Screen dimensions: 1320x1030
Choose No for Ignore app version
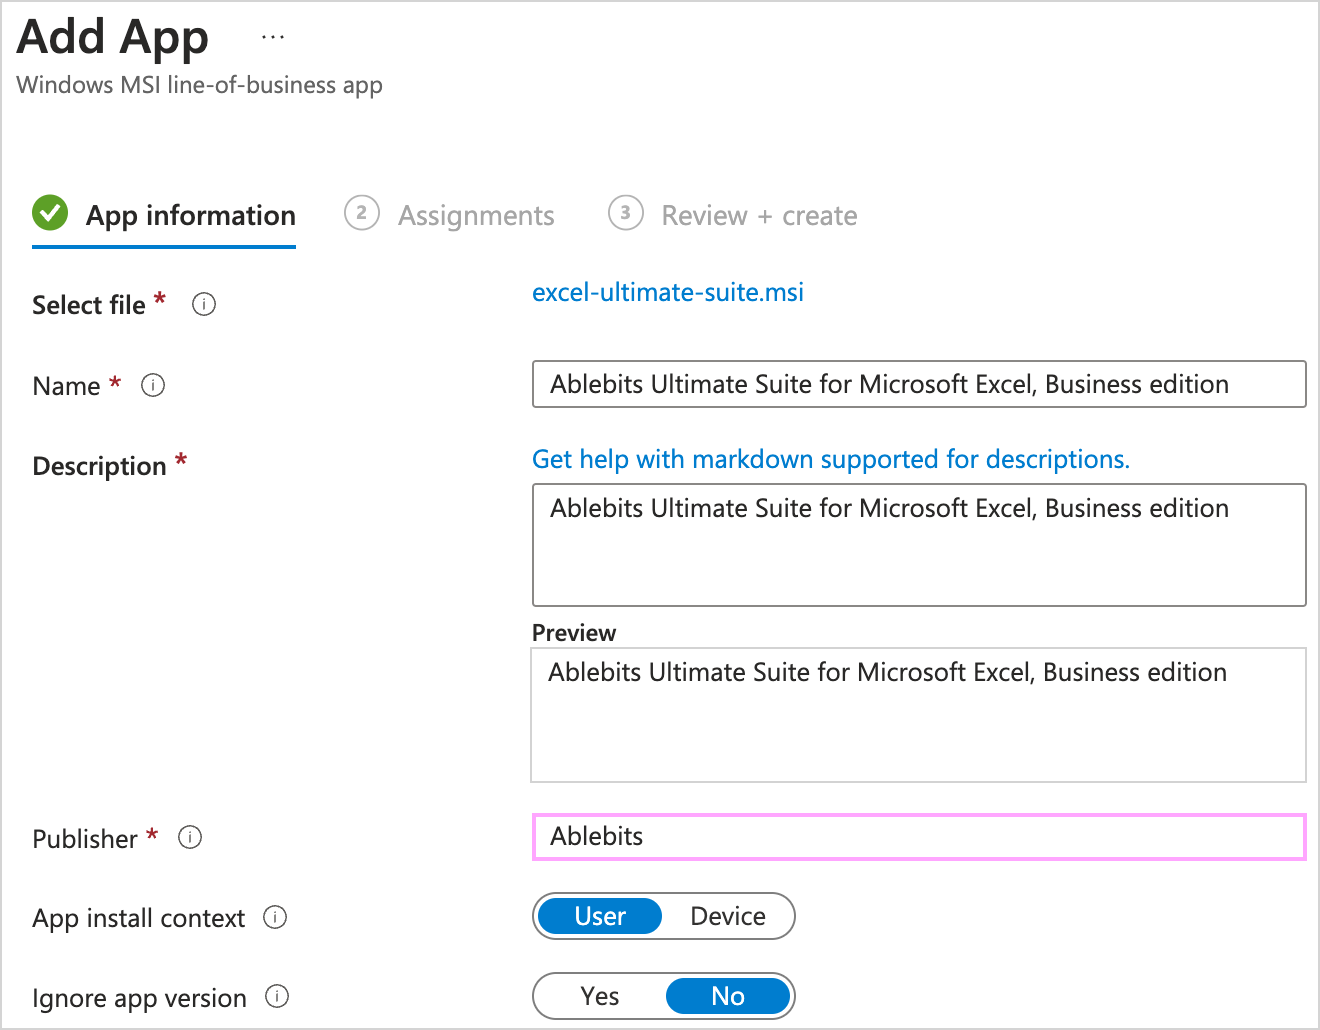pos(728,996)
